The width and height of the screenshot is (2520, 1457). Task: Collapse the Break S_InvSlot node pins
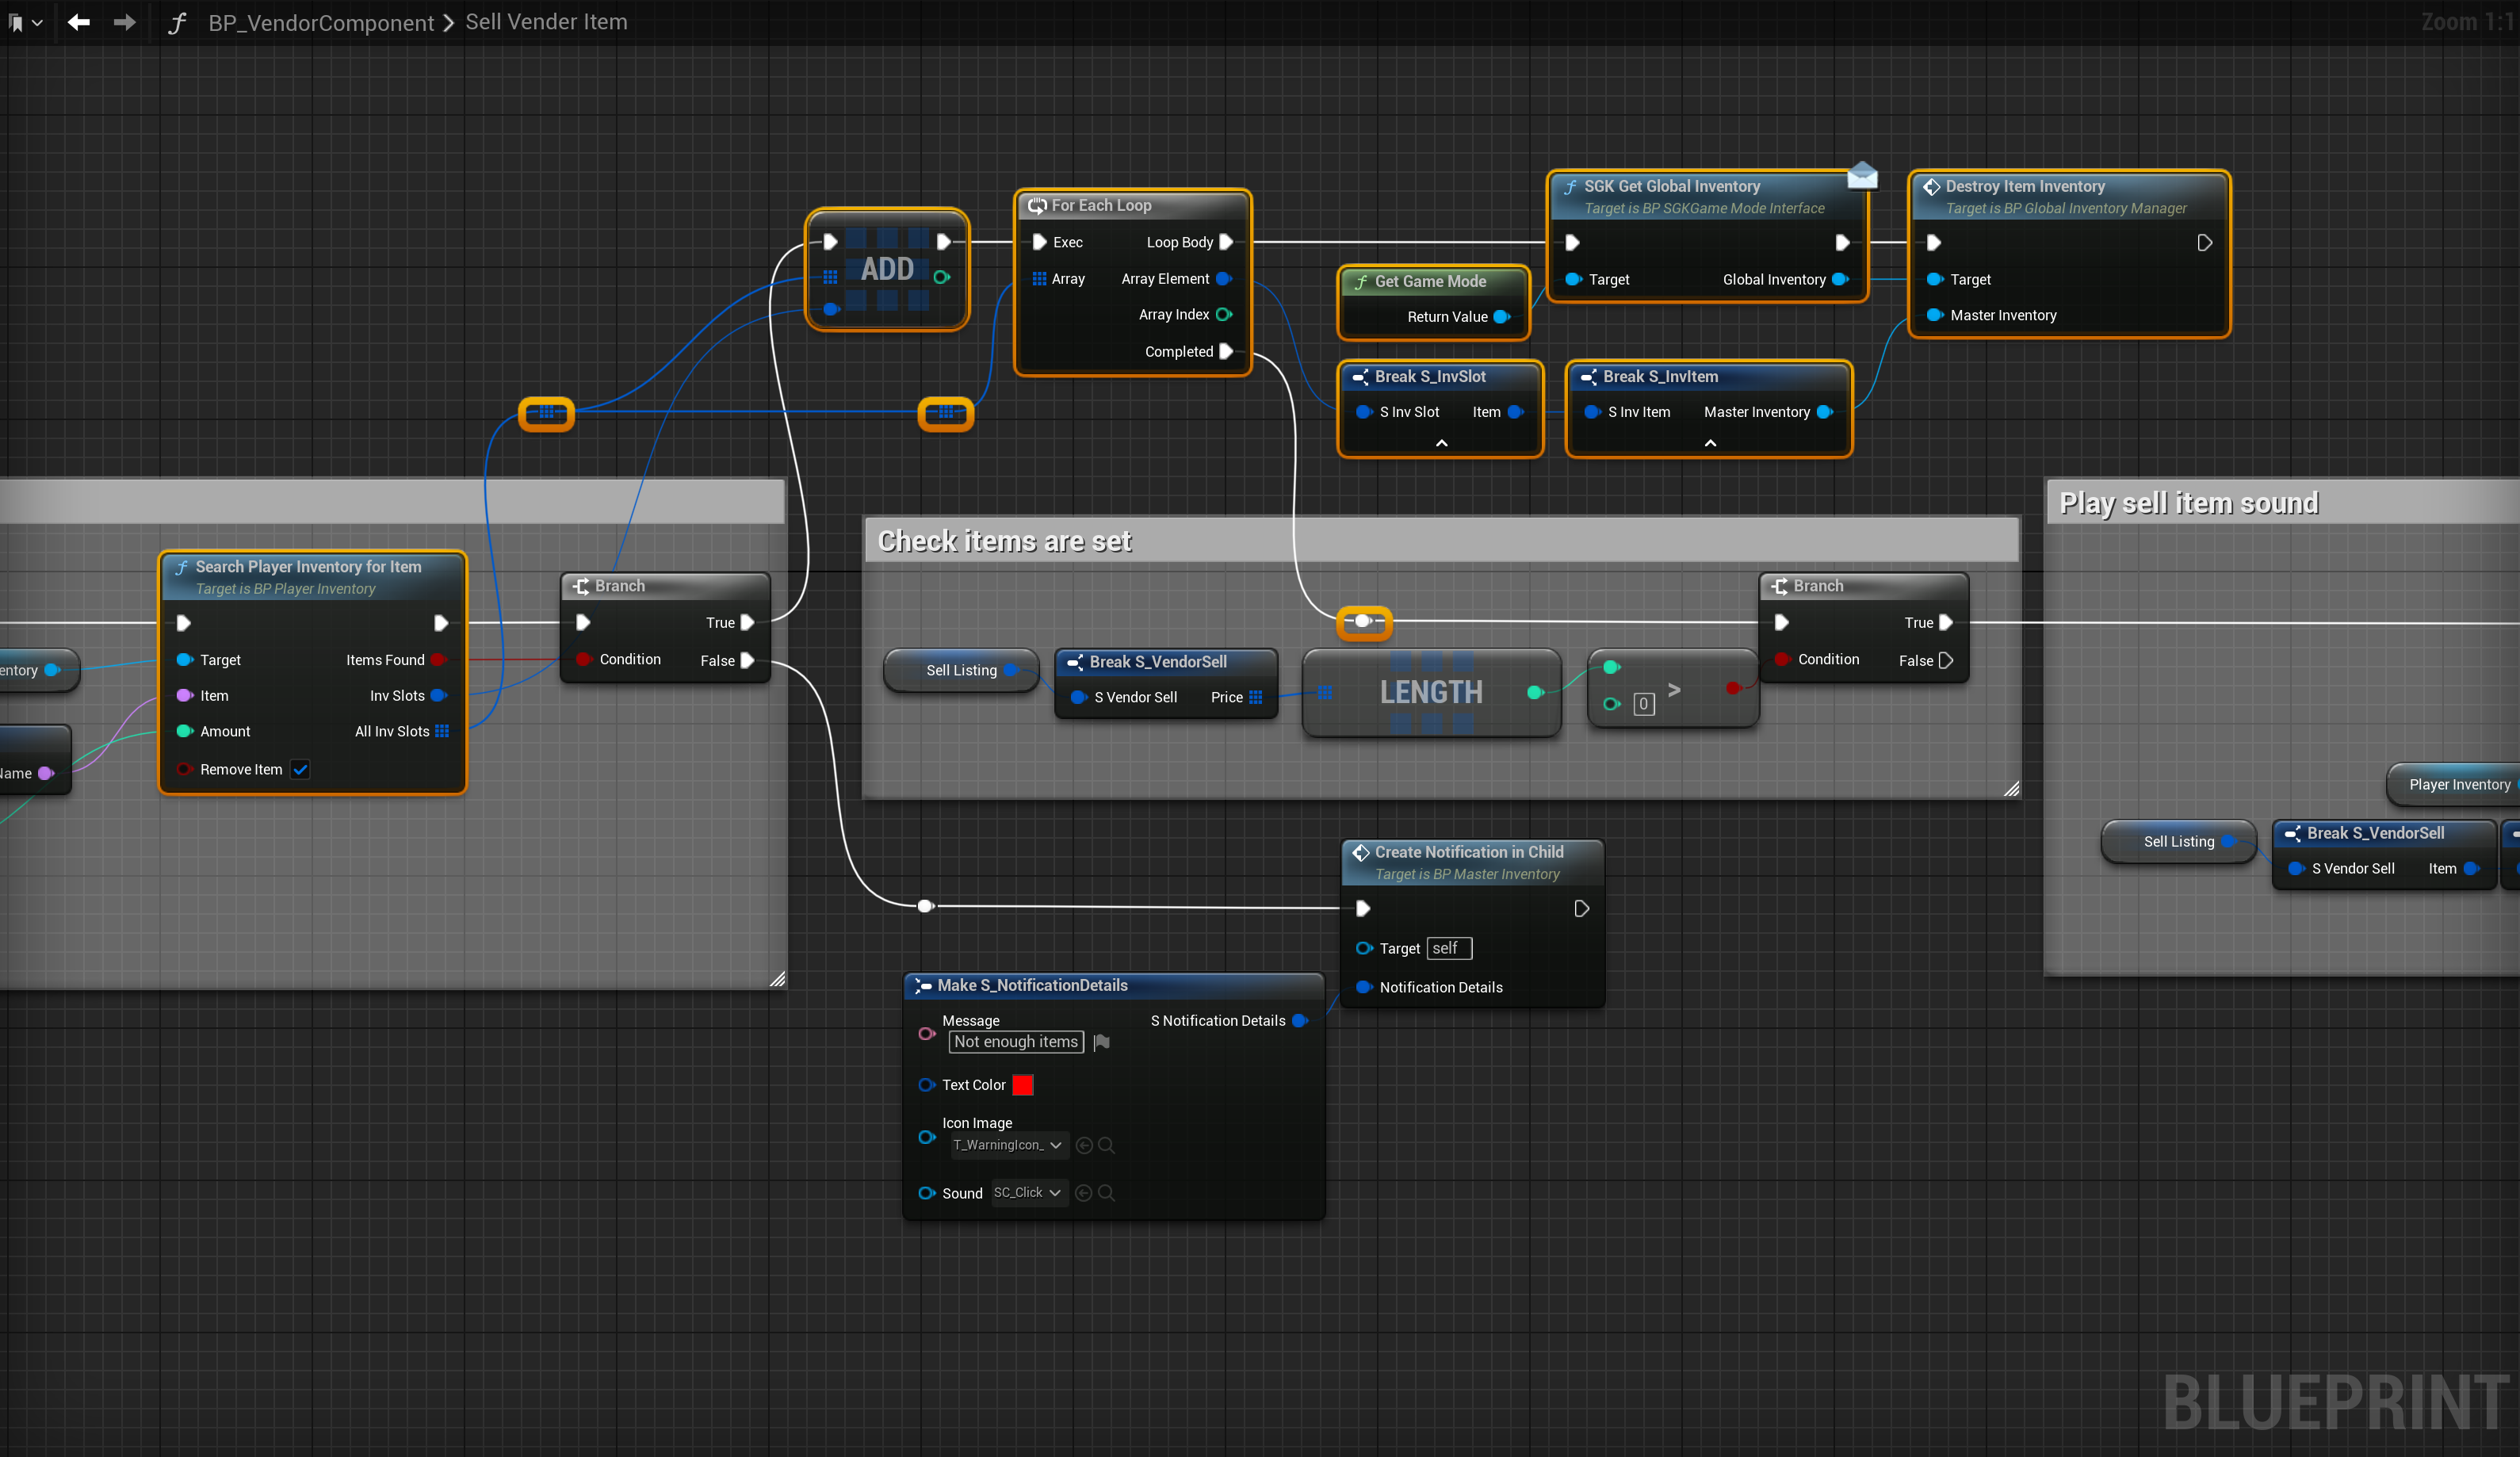1441,443
